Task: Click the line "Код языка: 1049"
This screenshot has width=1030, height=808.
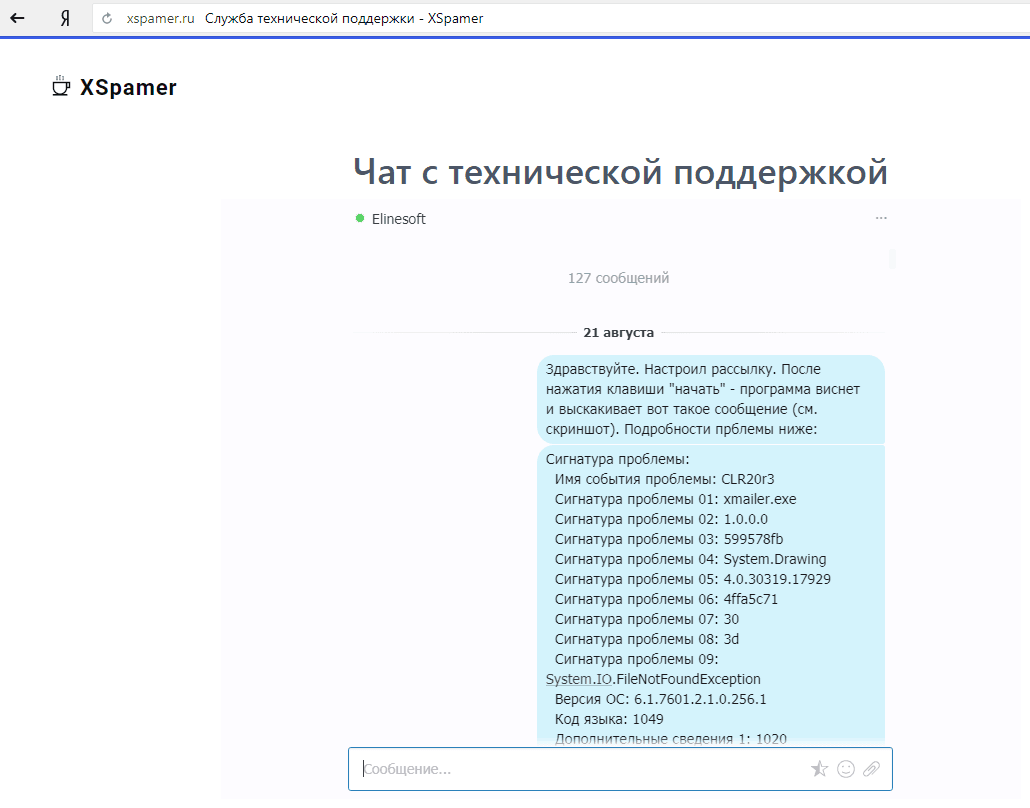Action: 609,719
